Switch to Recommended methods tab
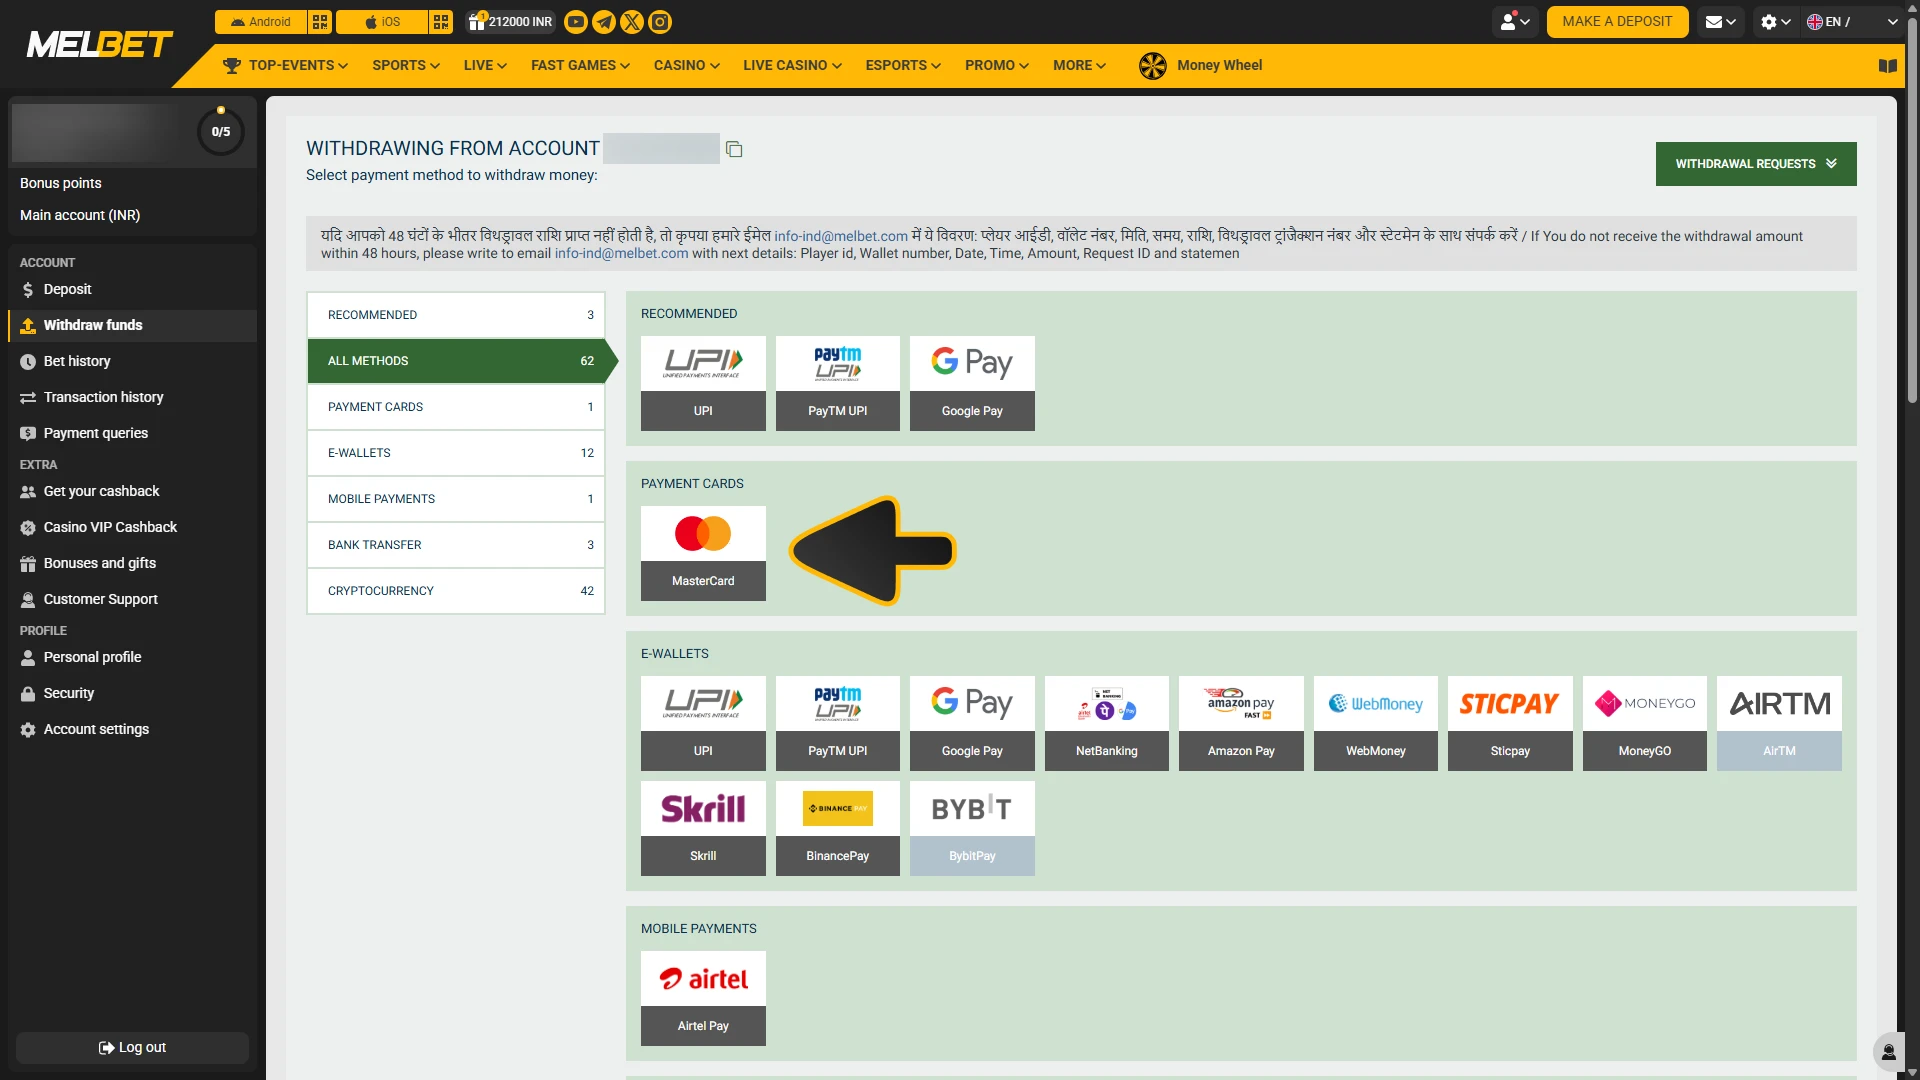Viewport: 1920px width, 1080px height. click(x=456, y=315)
